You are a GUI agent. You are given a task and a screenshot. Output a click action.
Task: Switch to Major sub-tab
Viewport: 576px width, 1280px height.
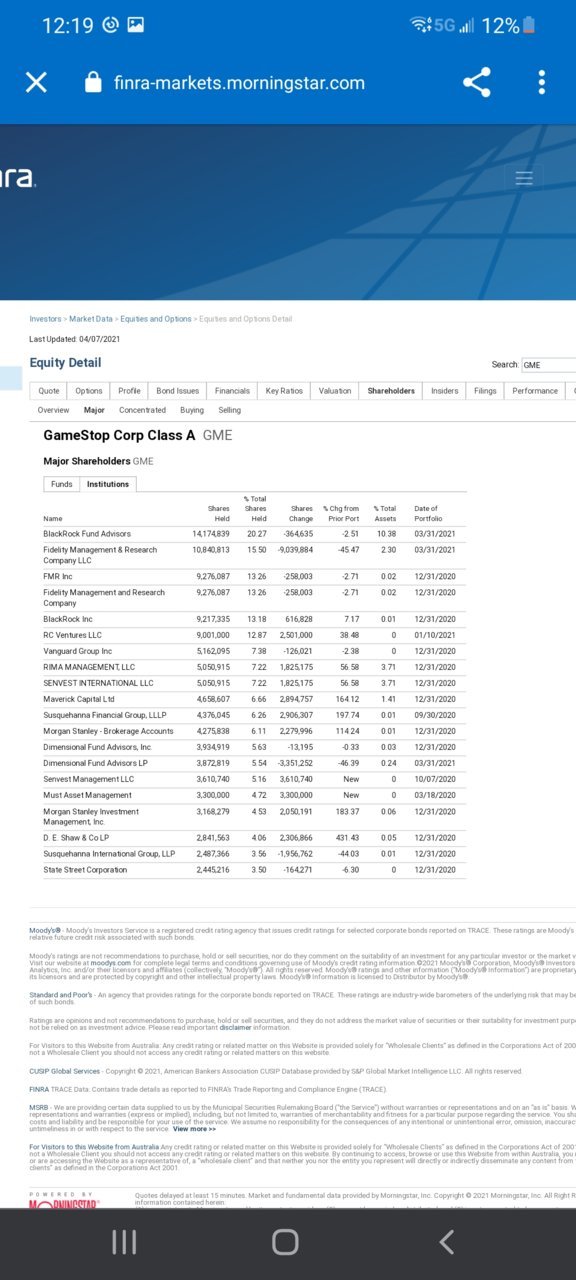tap(94, 410)
